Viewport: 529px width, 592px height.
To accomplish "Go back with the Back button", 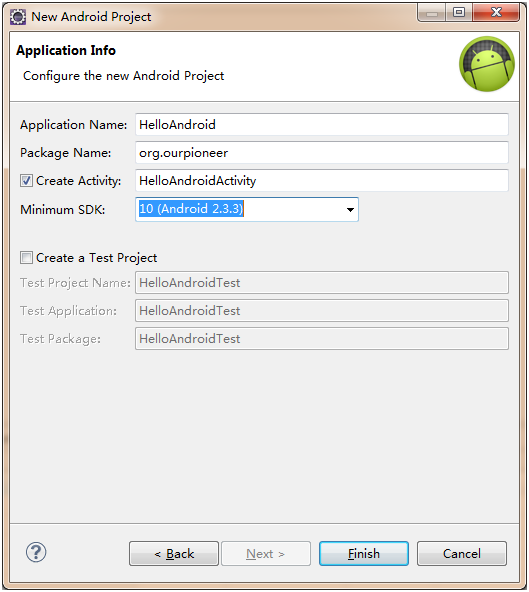I will click(x=174, y=553).
